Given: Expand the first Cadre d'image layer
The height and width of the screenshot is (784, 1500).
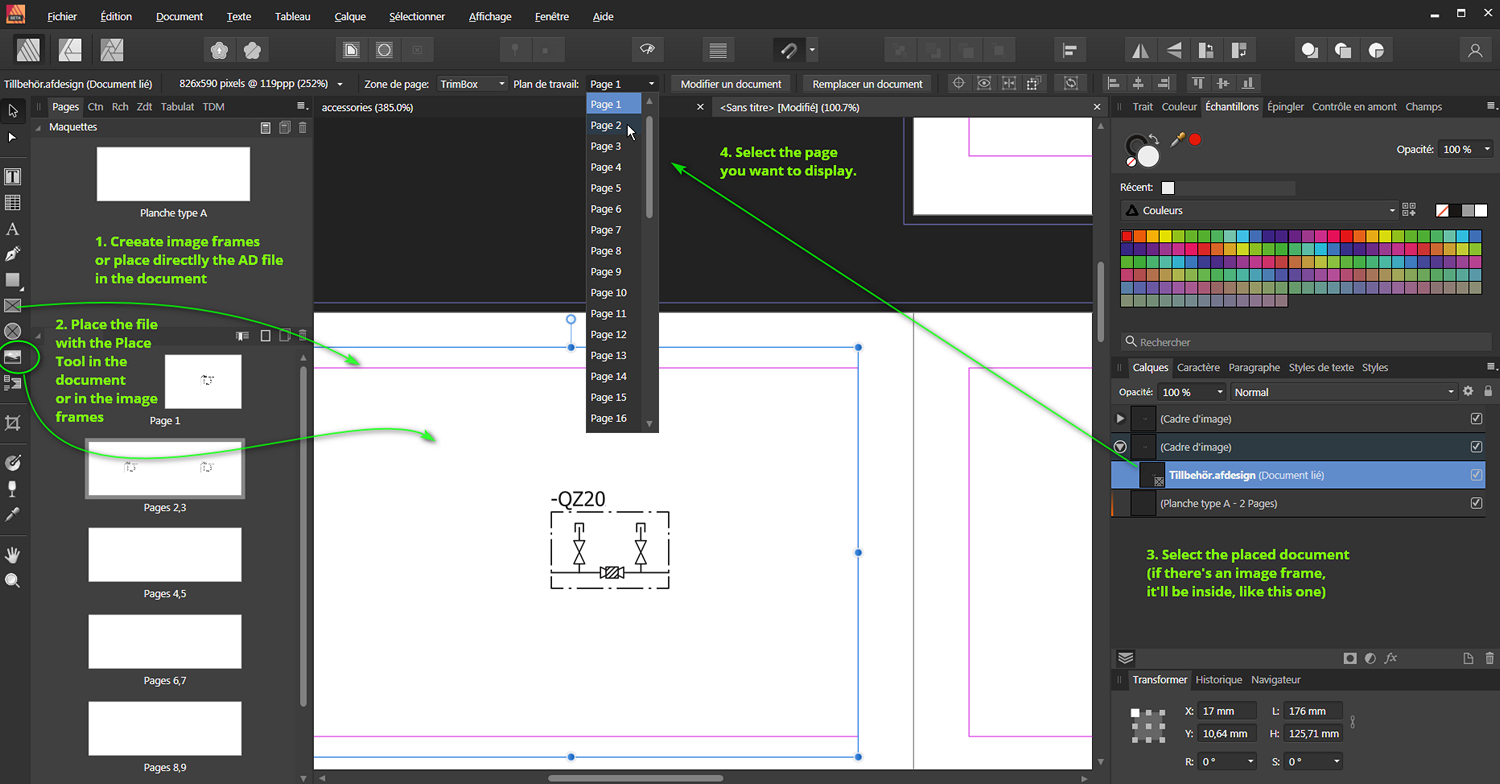Looking at the screenshot, I should (1120, 419).
